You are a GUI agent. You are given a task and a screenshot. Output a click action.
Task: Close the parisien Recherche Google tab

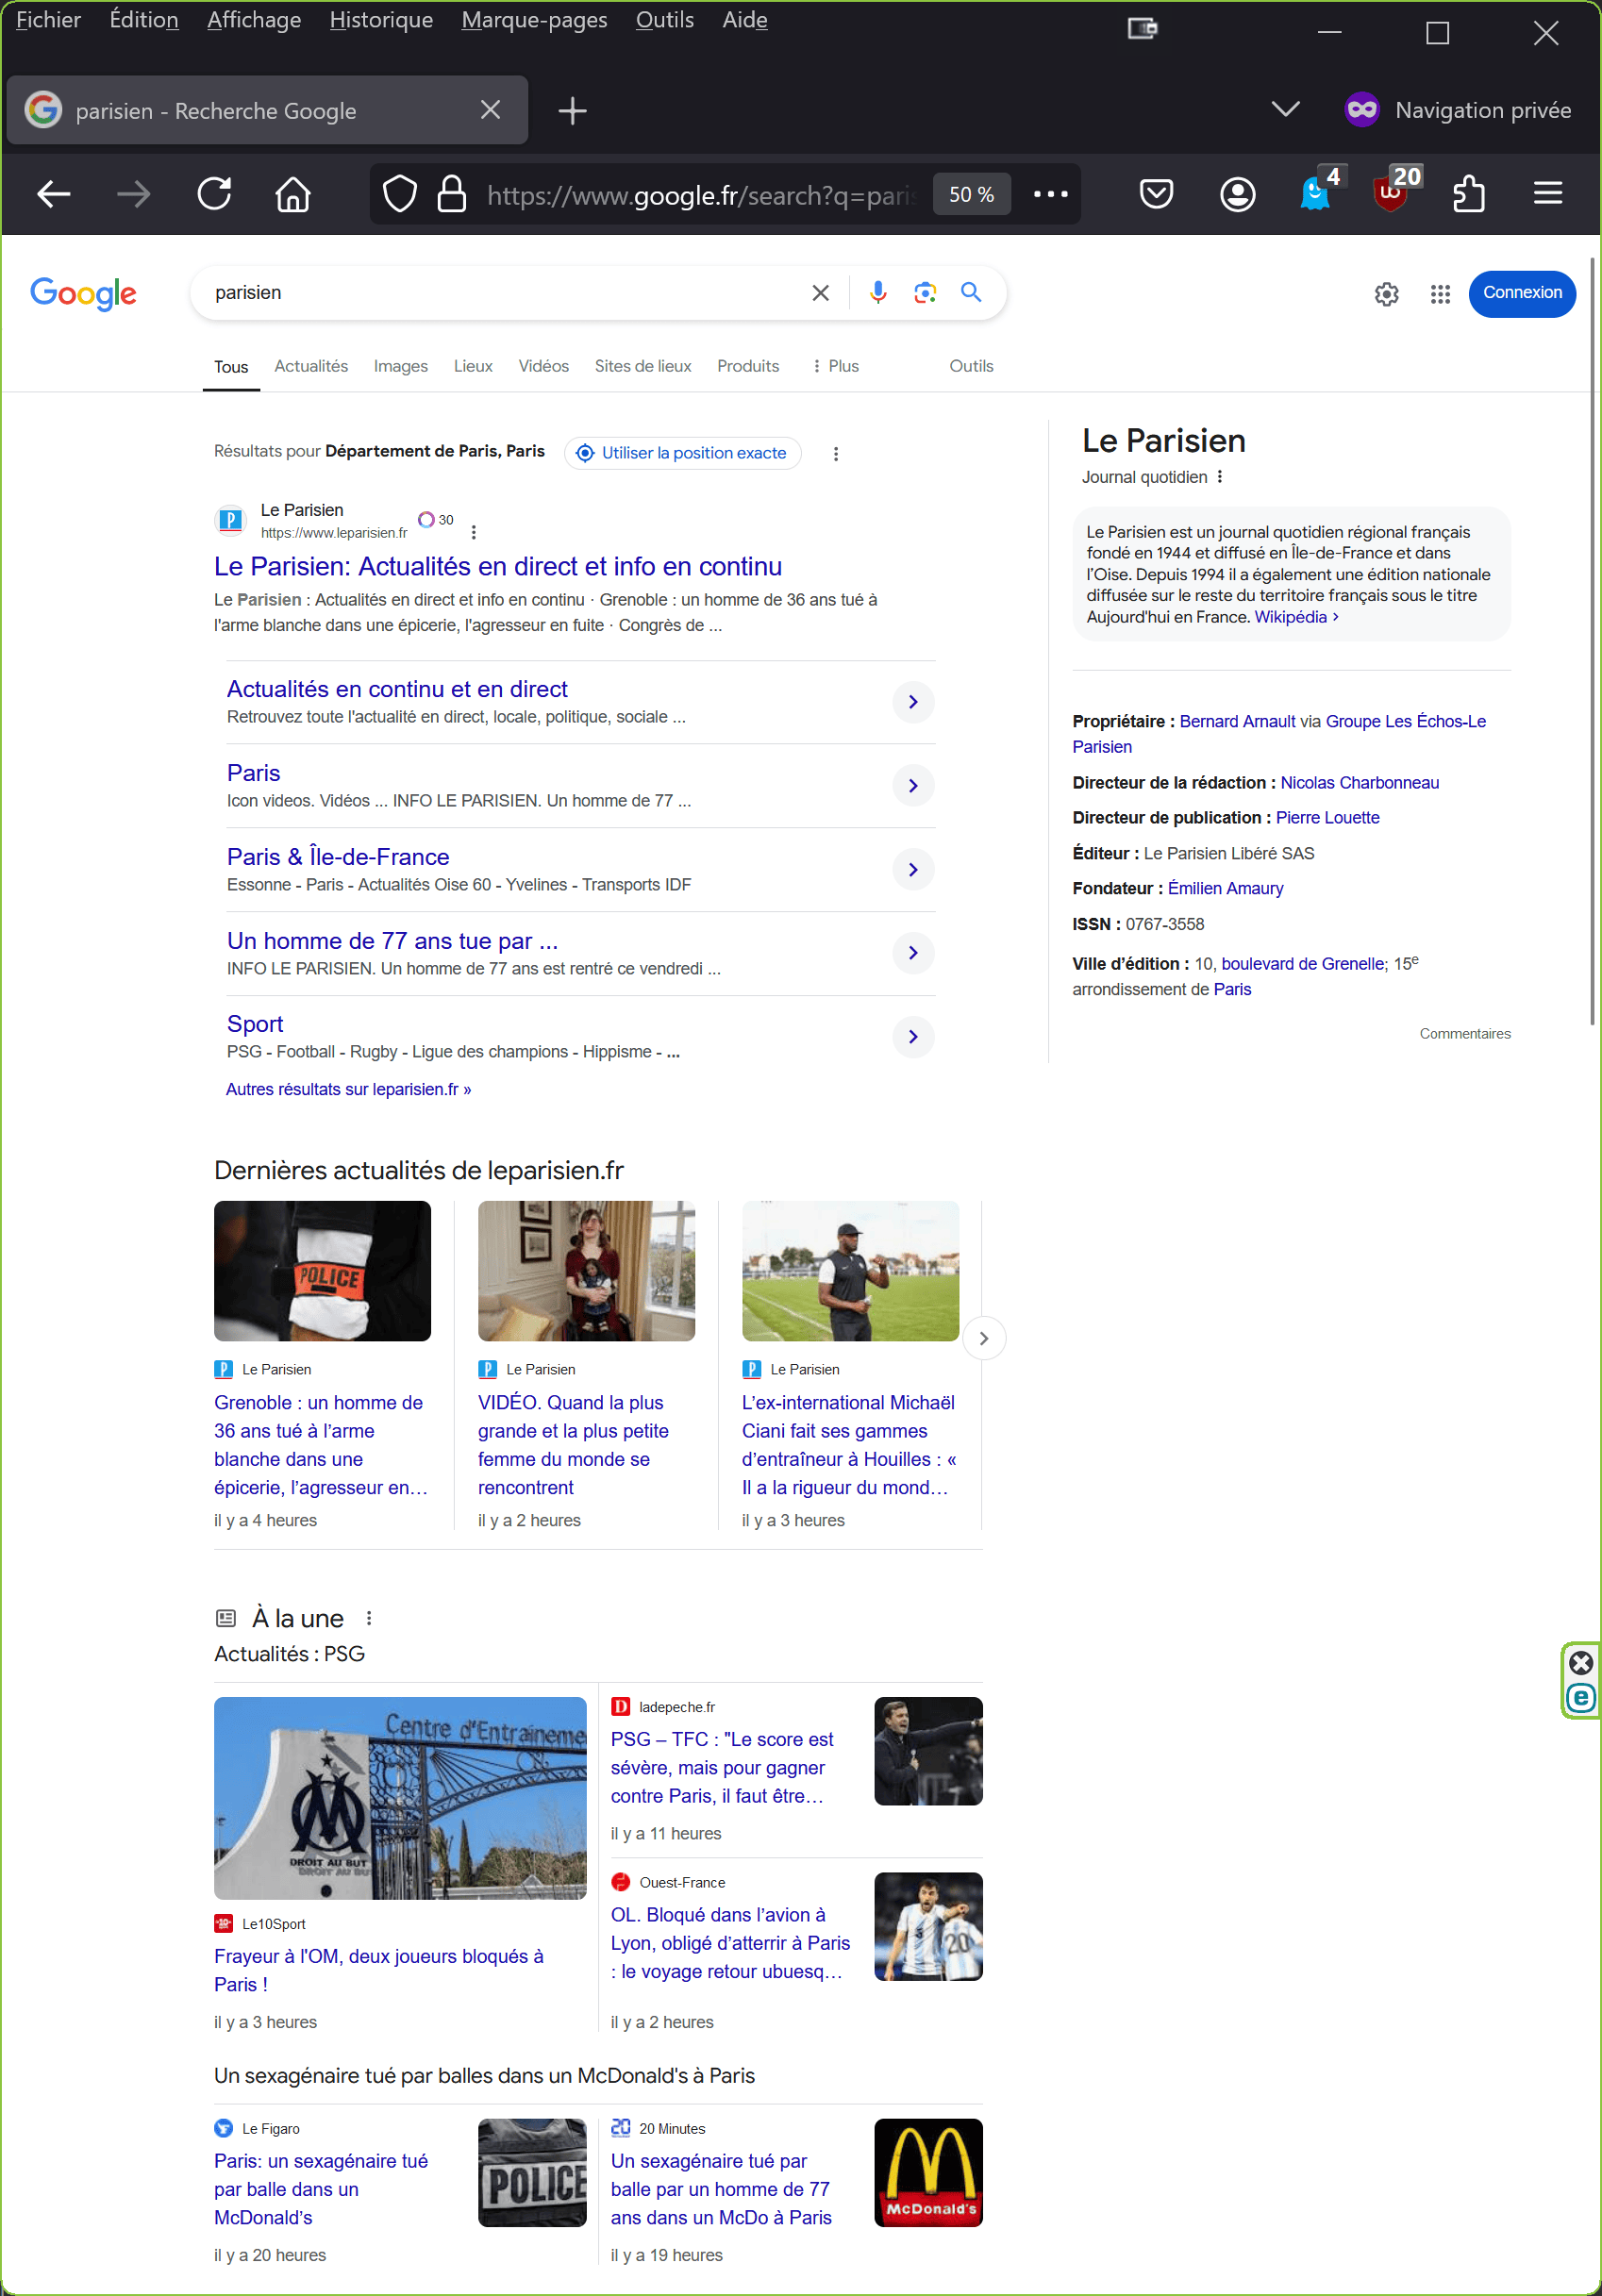point(490,110)
